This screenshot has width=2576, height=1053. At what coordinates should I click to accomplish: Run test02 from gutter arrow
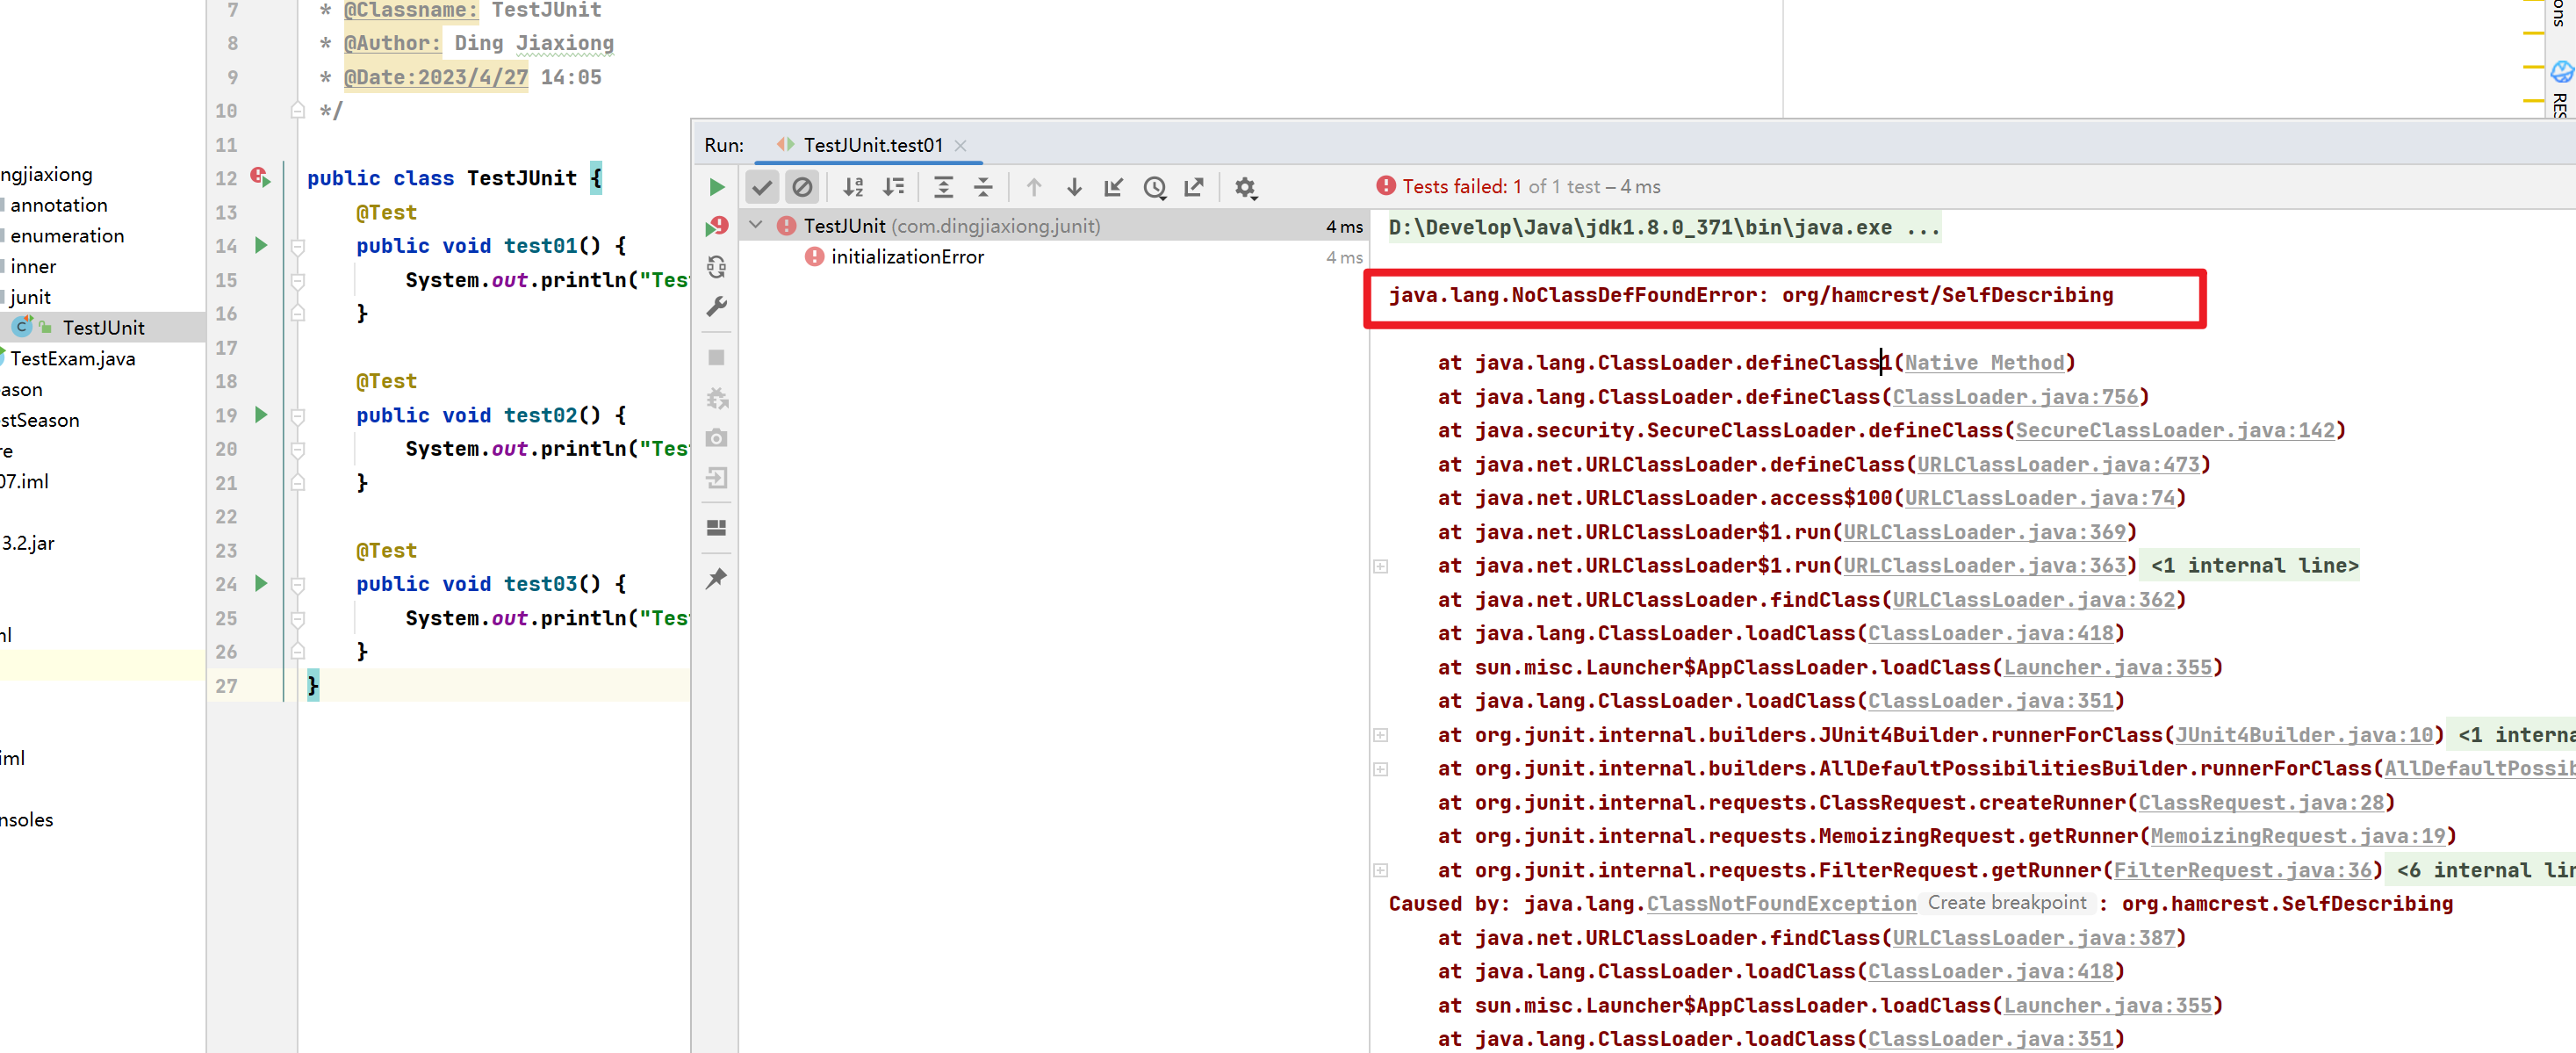click(x=261, y=414)
